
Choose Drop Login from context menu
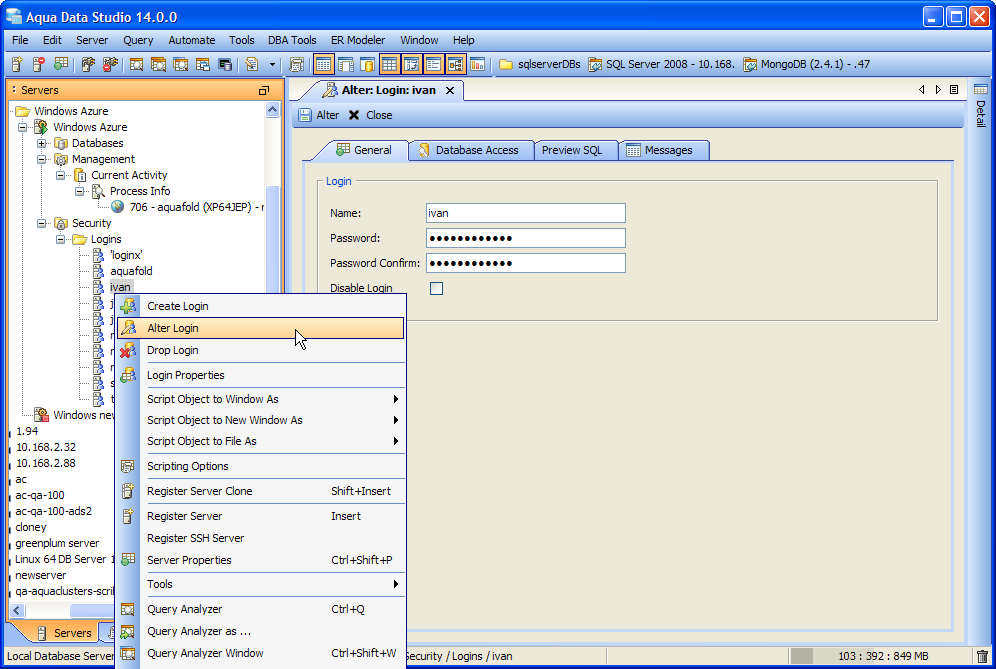pyautogui.click(x=260, y=350)
